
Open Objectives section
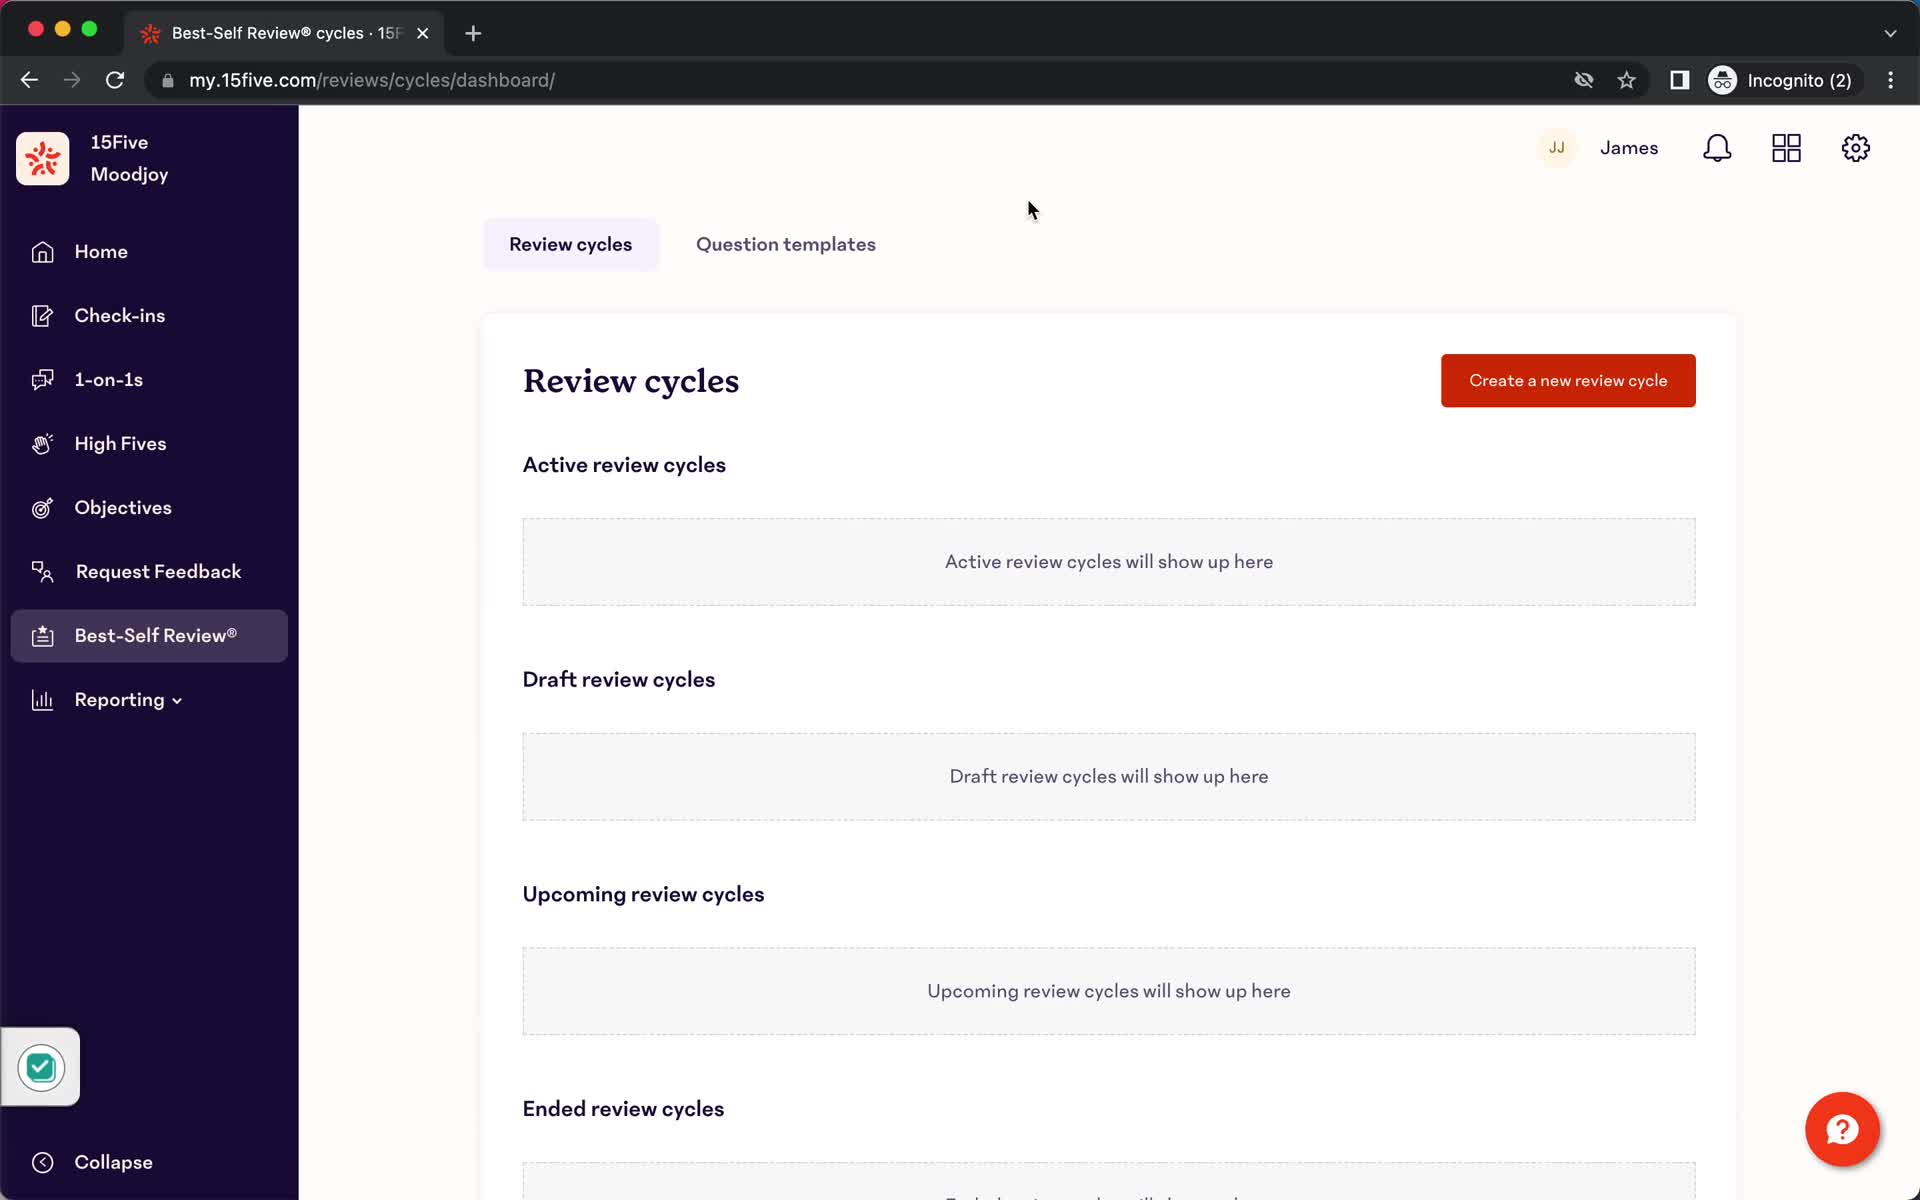tap(123, 506)
